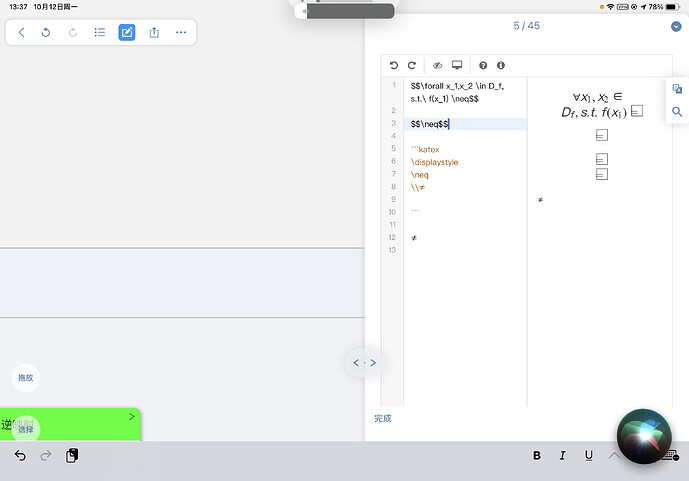Image resolution: width=689 pixels, height=481 pixels.
Task: Click editor line 3 with $$\neq$$
Action: [x=464, y=124]
